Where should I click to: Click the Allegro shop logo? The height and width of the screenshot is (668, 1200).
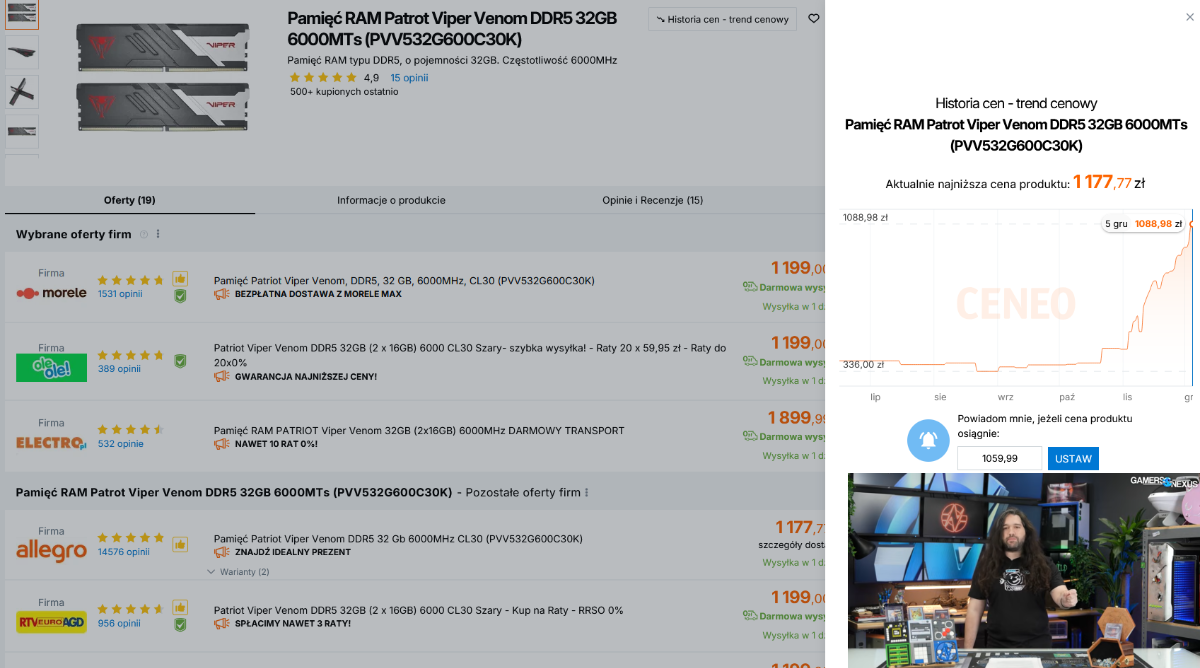click(51, 550)
